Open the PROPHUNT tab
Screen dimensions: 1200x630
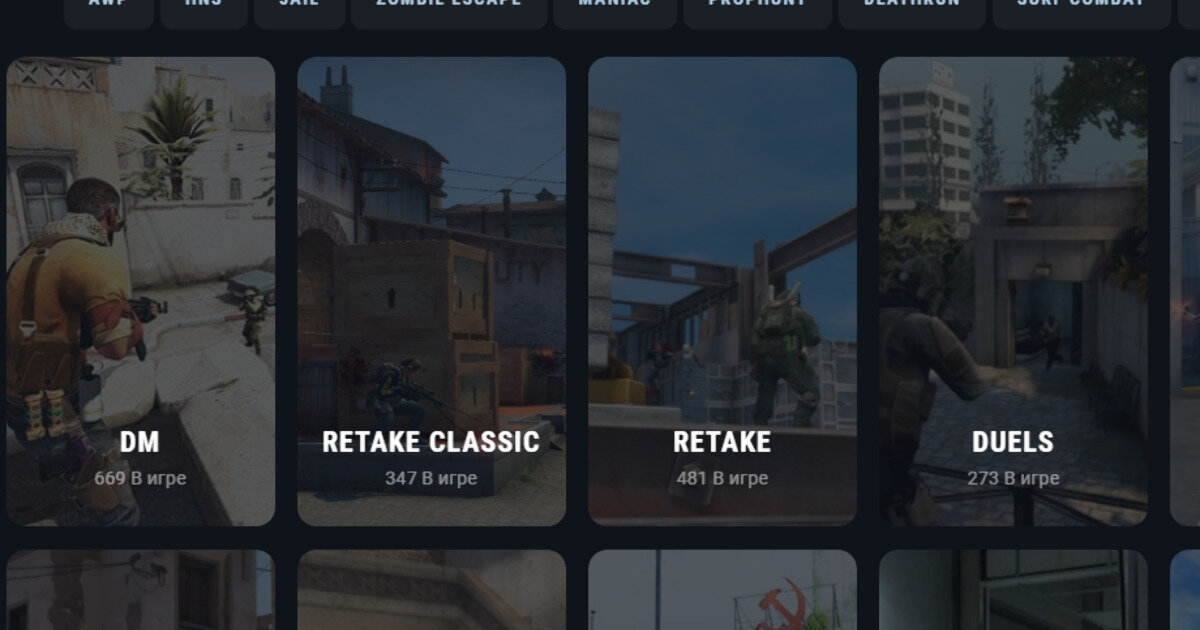[x=758, y=12]
